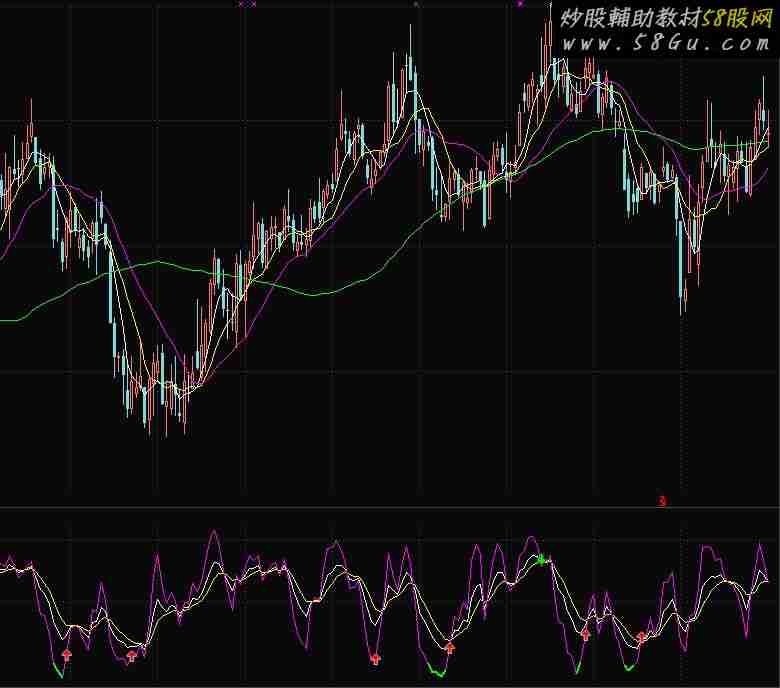Click the red '3' marker above indicator panel
The height and width of the screenshot is (688, 780).
coord(661,500)
